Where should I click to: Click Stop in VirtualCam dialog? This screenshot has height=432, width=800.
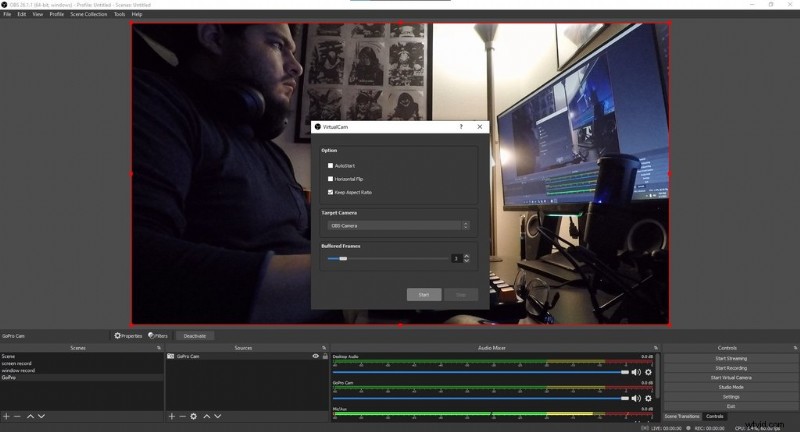tap(461, 295)
